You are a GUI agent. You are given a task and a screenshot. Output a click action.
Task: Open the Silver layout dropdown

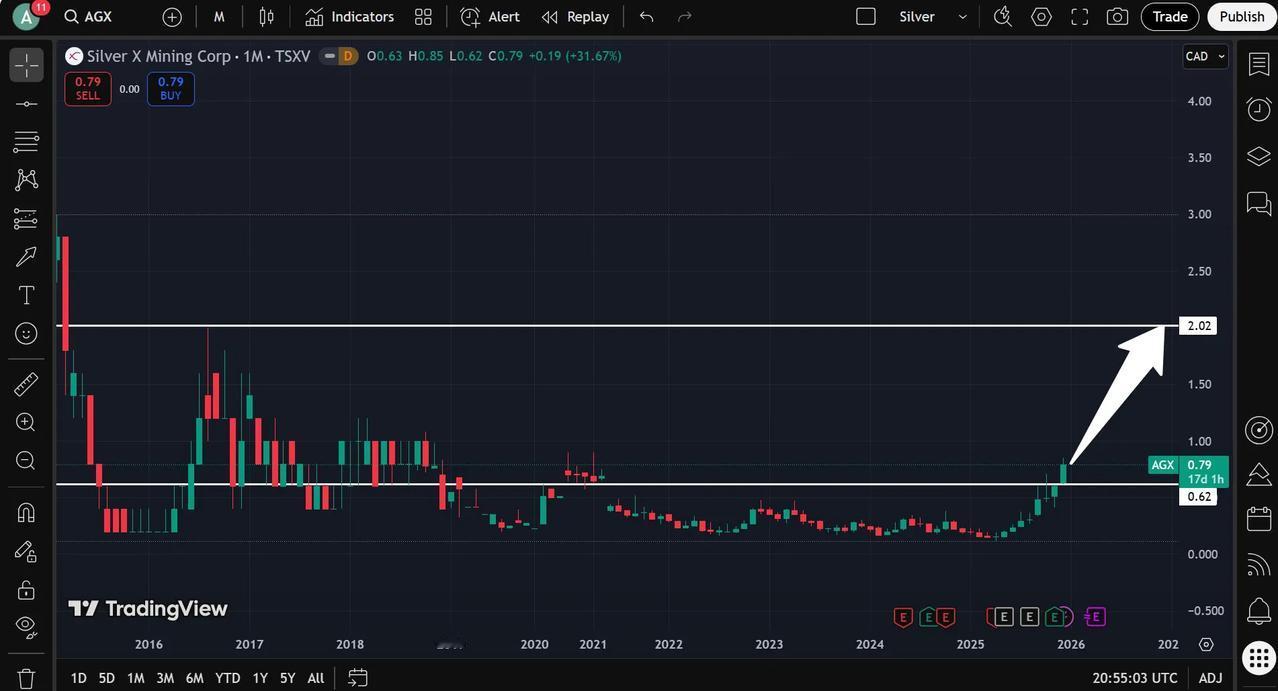933,17
